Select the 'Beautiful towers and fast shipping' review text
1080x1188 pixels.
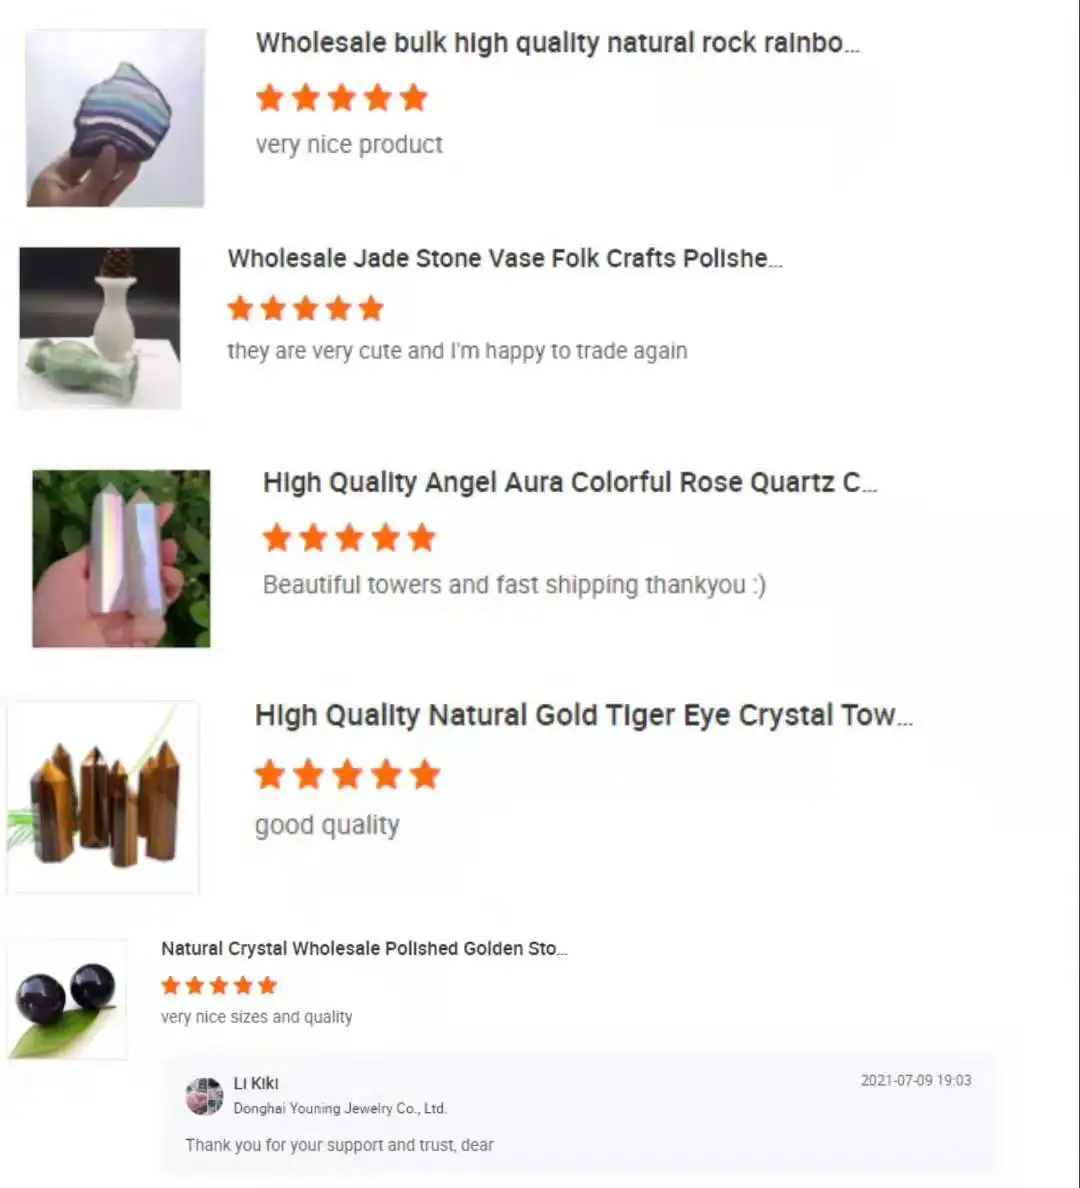pyautogui.click(x=515, y=585)
